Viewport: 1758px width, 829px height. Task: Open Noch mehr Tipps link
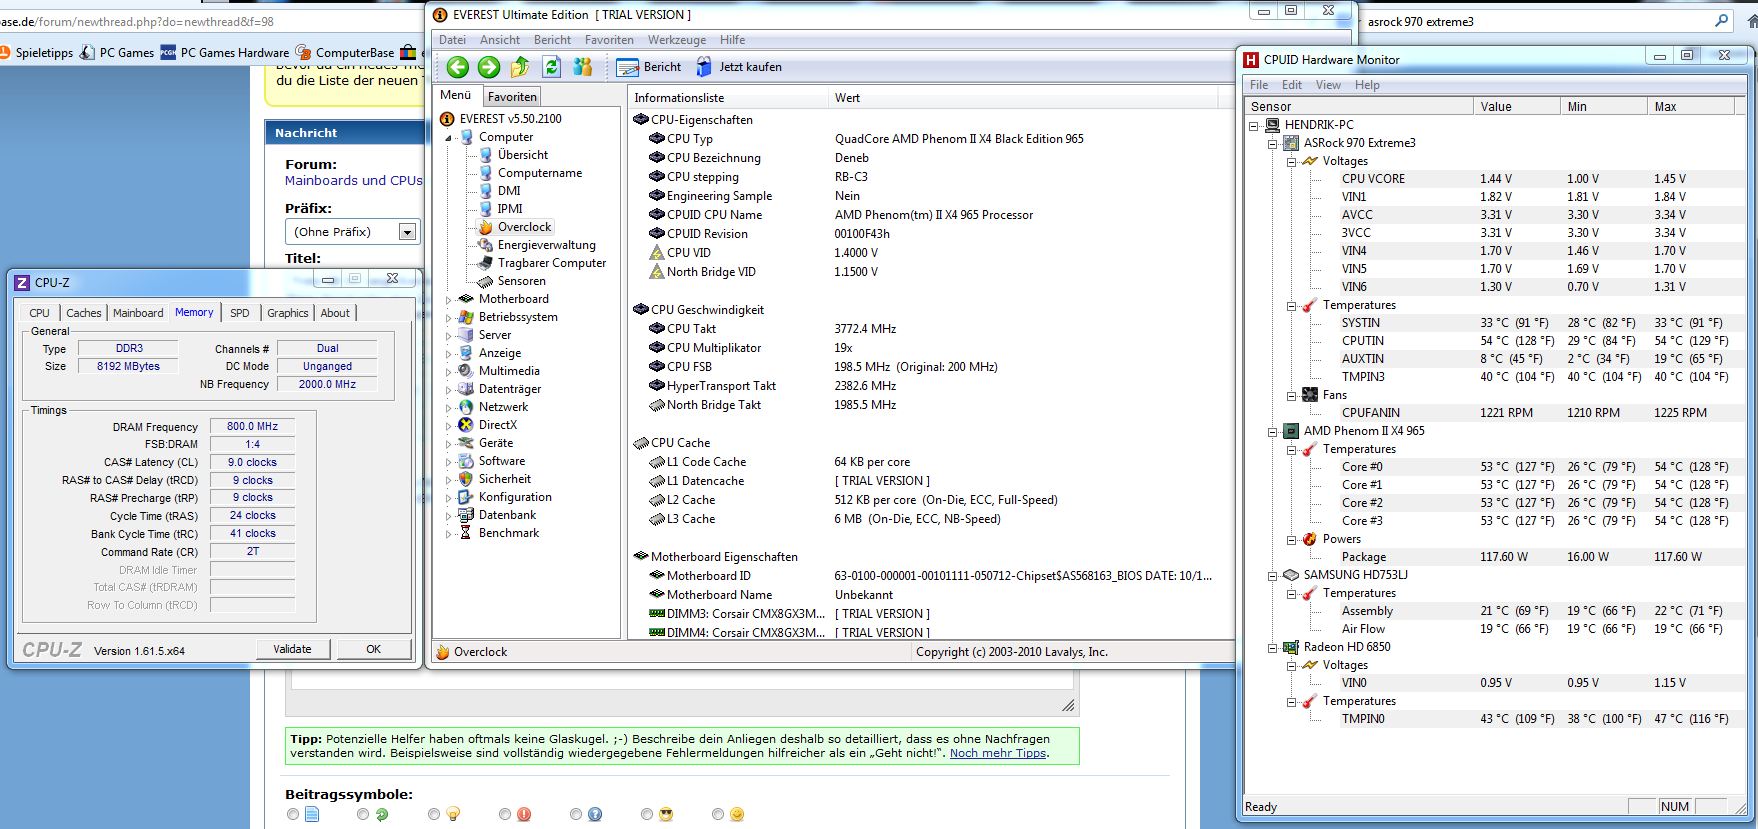click(x=997, y=753)
